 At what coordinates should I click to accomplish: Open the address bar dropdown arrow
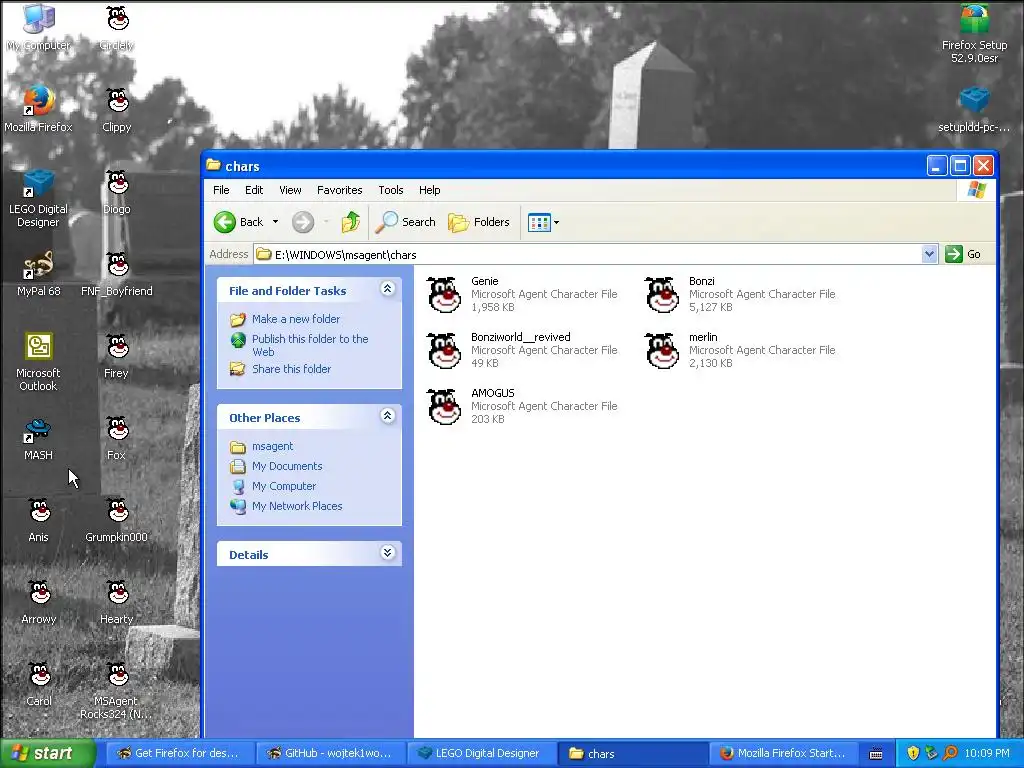click(x=929, y=254)
